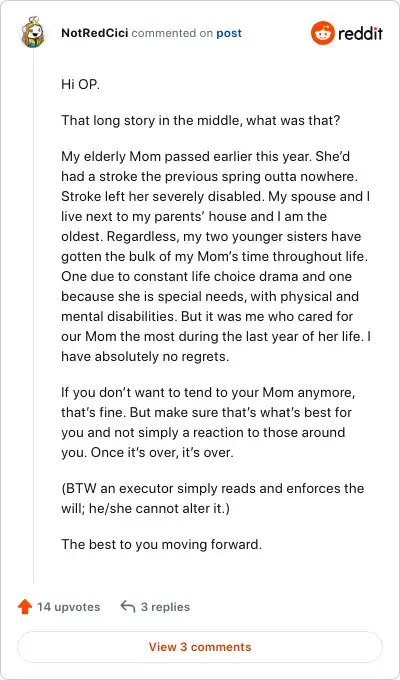400x680 pixels.
Task: Select the "3 replies" label
Action: (x=165, y=607)
